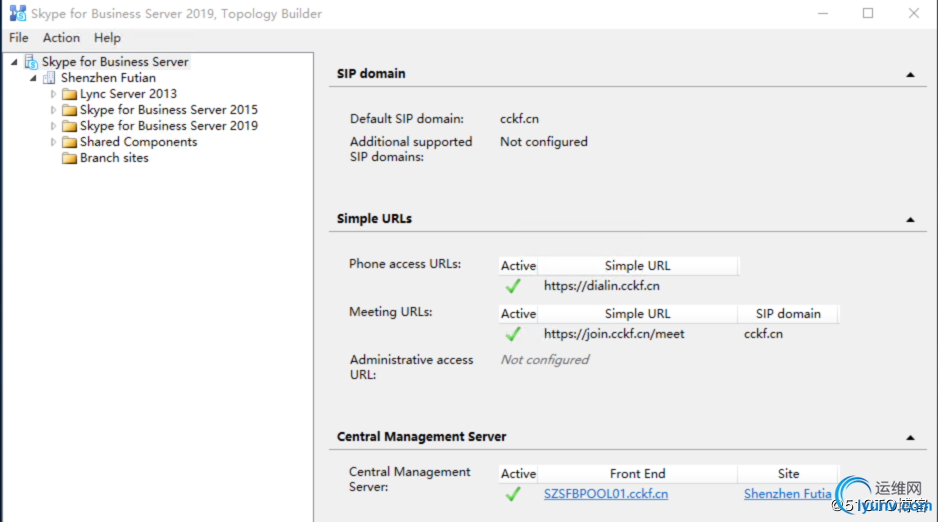Select Branch sites tree item
The image size is (938, 522).
(114, 158)
